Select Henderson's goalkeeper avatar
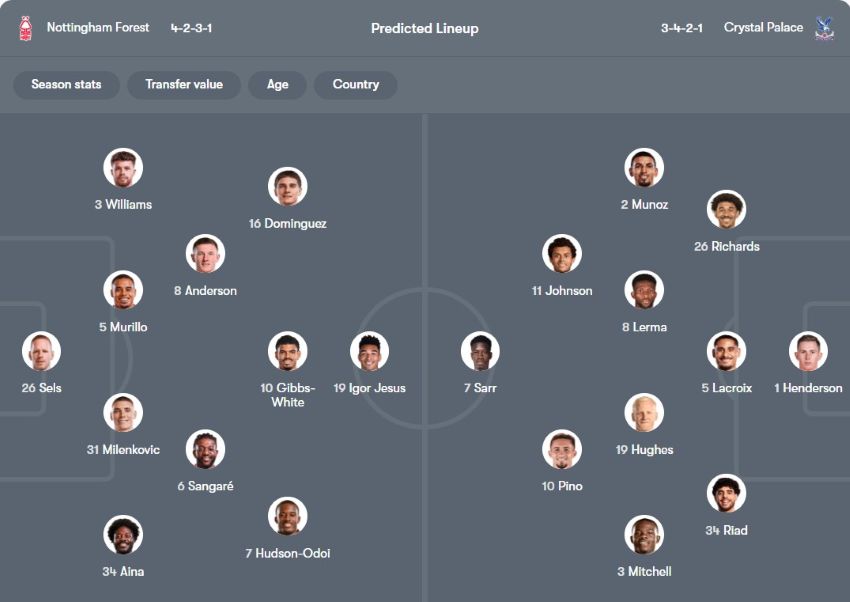Viewport: 850px width, 602px height. pos(808,352)
